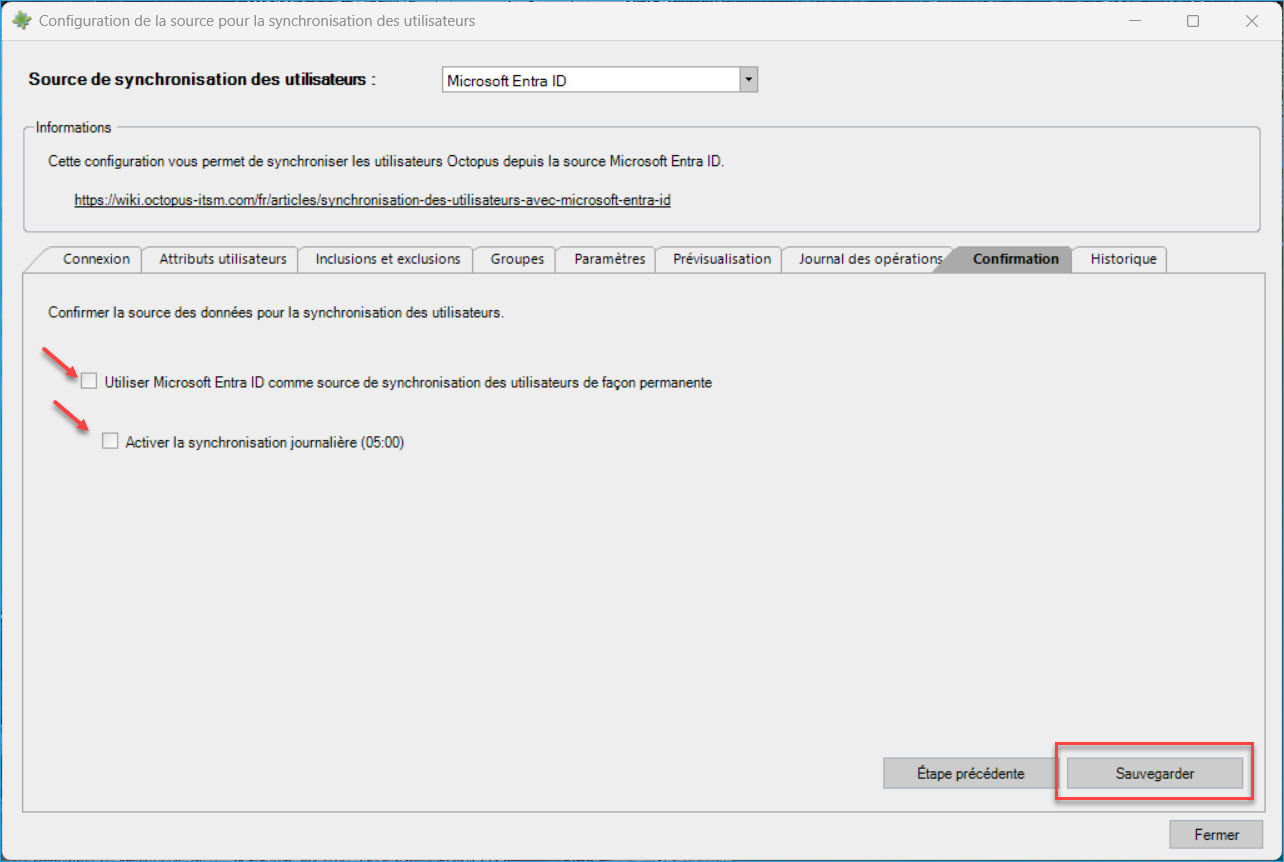
Task: Enable Microsoft Entra ID as permanent source checkbox
Action: coord(90,382)
